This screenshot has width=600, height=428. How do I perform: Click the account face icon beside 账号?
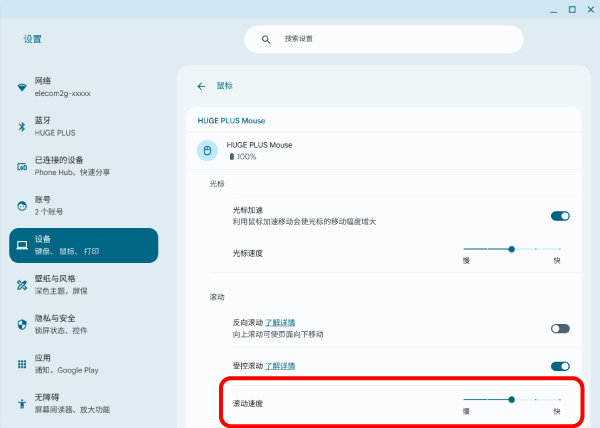22,206
